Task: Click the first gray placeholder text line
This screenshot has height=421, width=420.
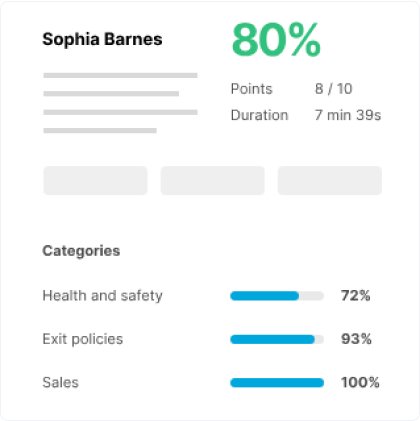Action: (120, 75)
